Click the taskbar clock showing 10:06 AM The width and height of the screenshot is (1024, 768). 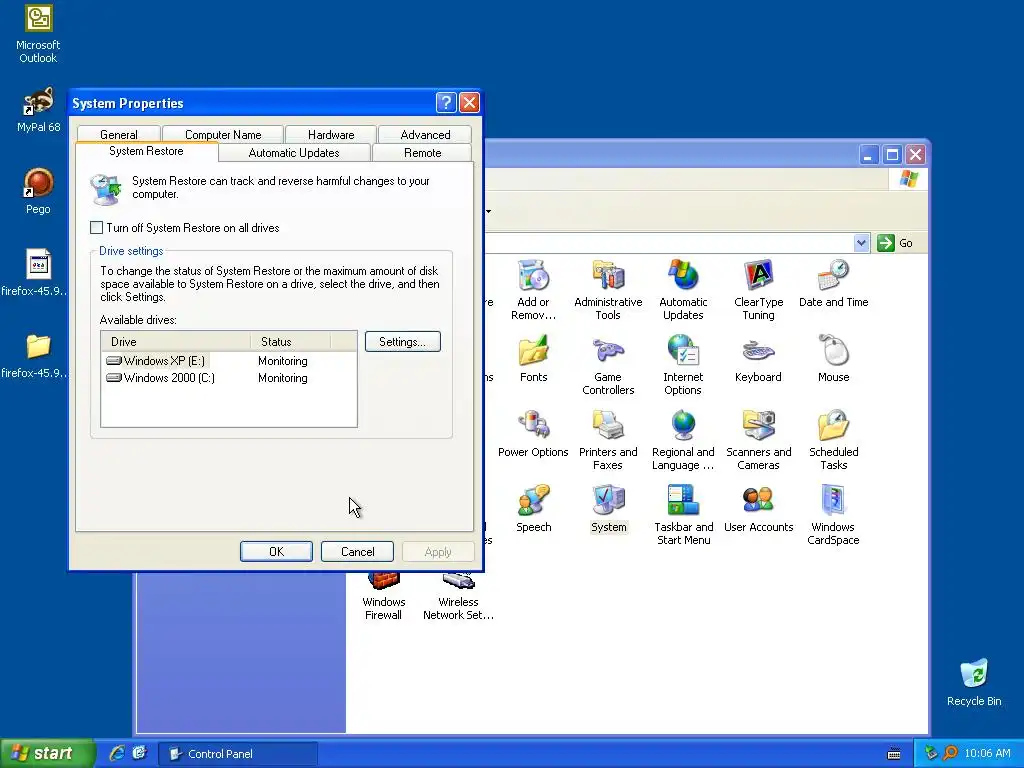click(987, 753)
